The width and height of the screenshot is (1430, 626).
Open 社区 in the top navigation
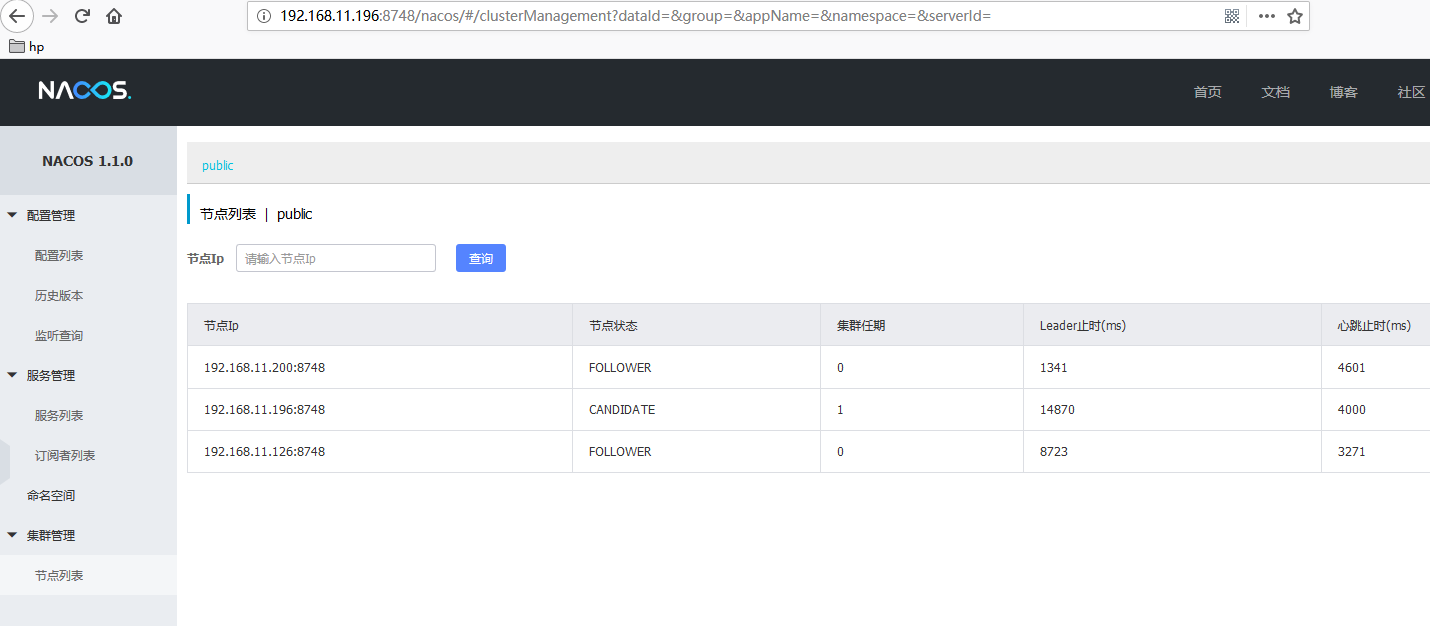click(1411, 92)
